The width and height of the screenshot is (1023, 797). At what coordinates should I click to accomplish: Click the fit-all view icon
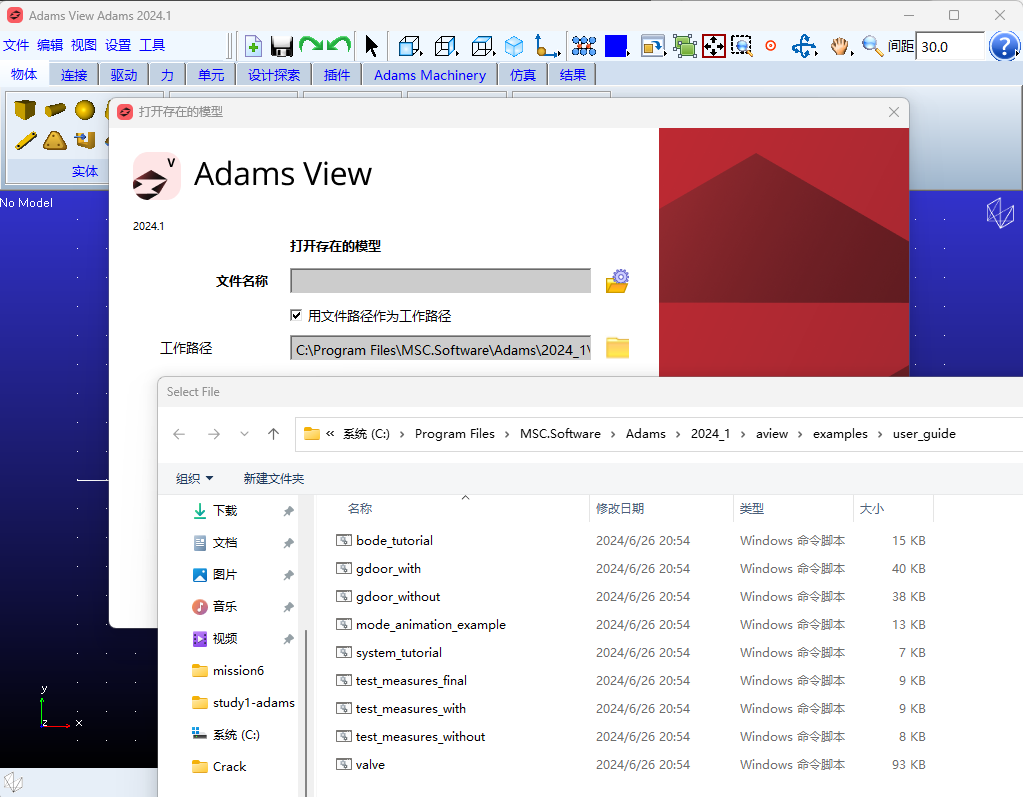[x=714, y=46]
